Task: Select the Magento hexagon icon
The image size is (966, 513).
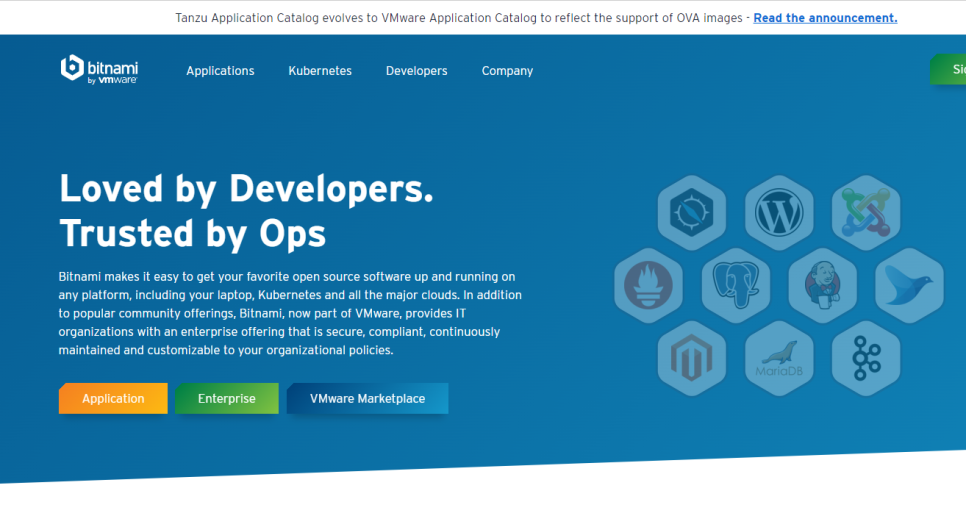Action: click(692, 358)
